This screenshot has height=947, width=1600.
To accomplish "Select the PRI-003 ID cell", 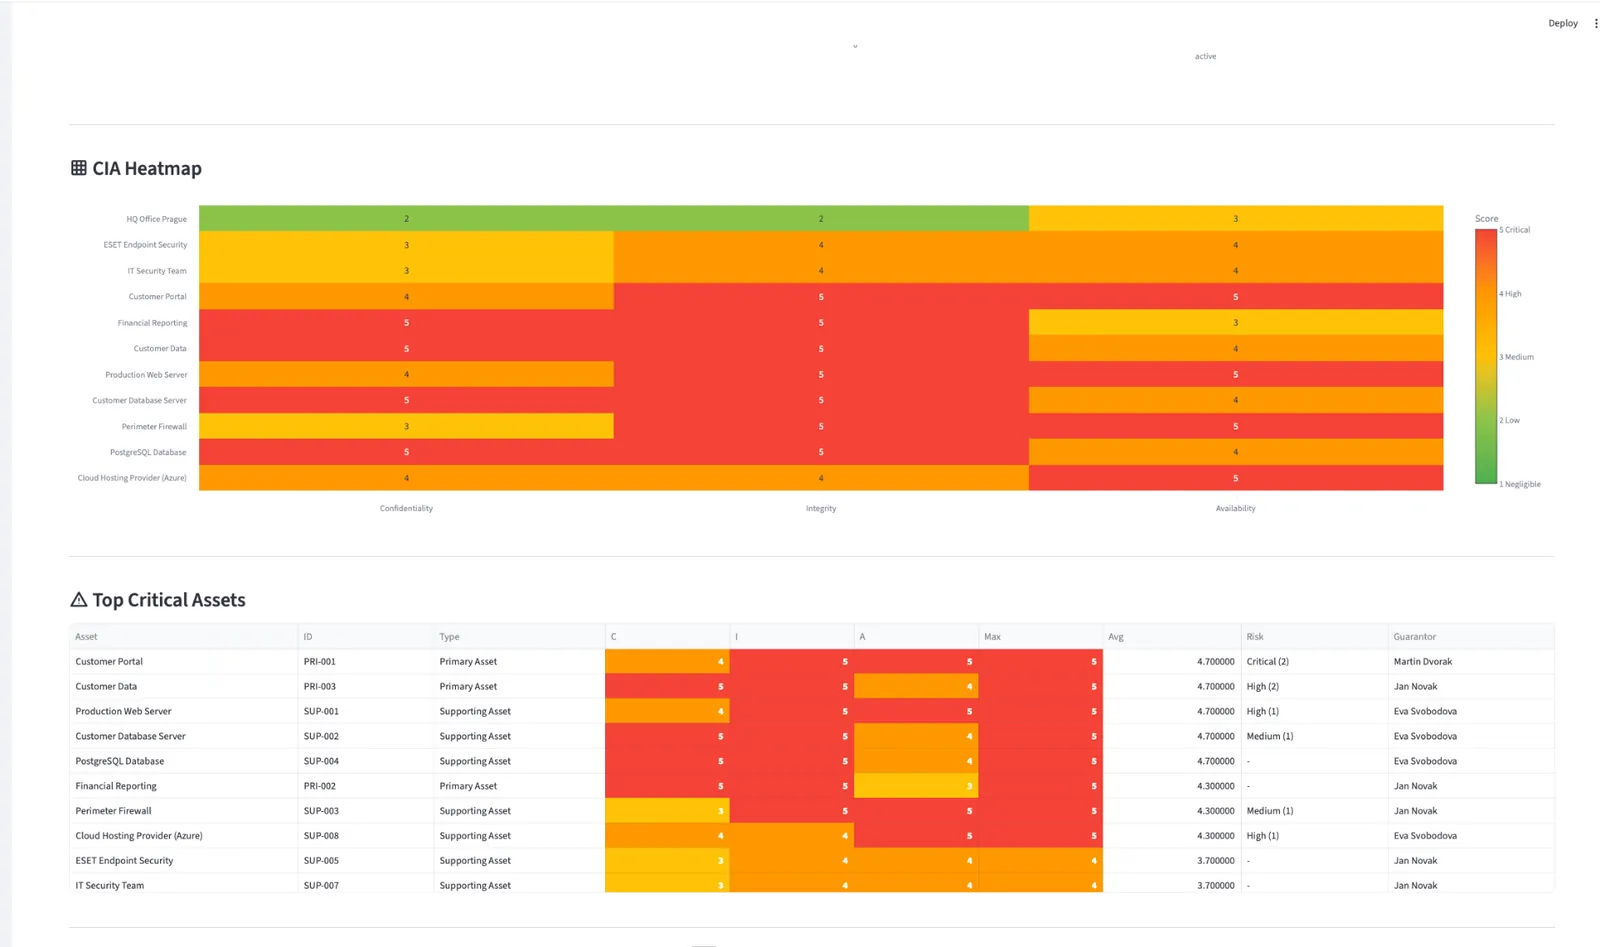I will (366, 686).
